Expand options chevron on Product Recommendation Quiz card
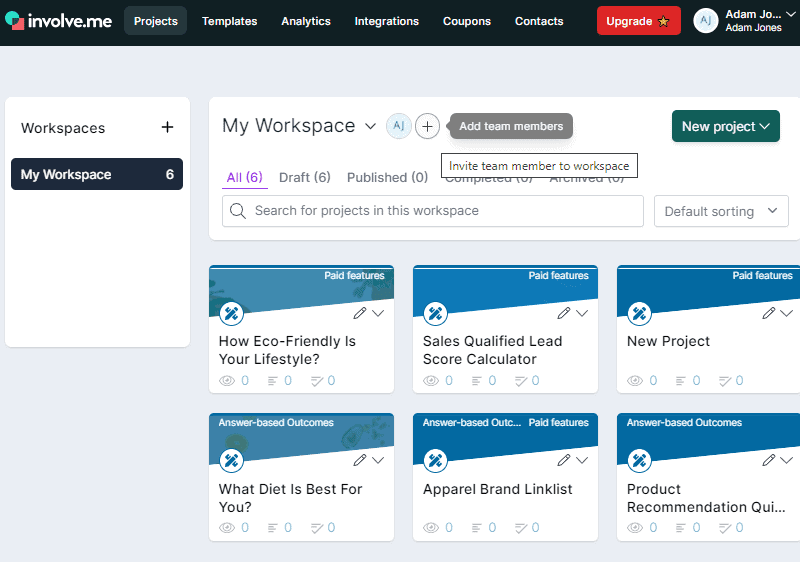 click(x=785, y=461)
